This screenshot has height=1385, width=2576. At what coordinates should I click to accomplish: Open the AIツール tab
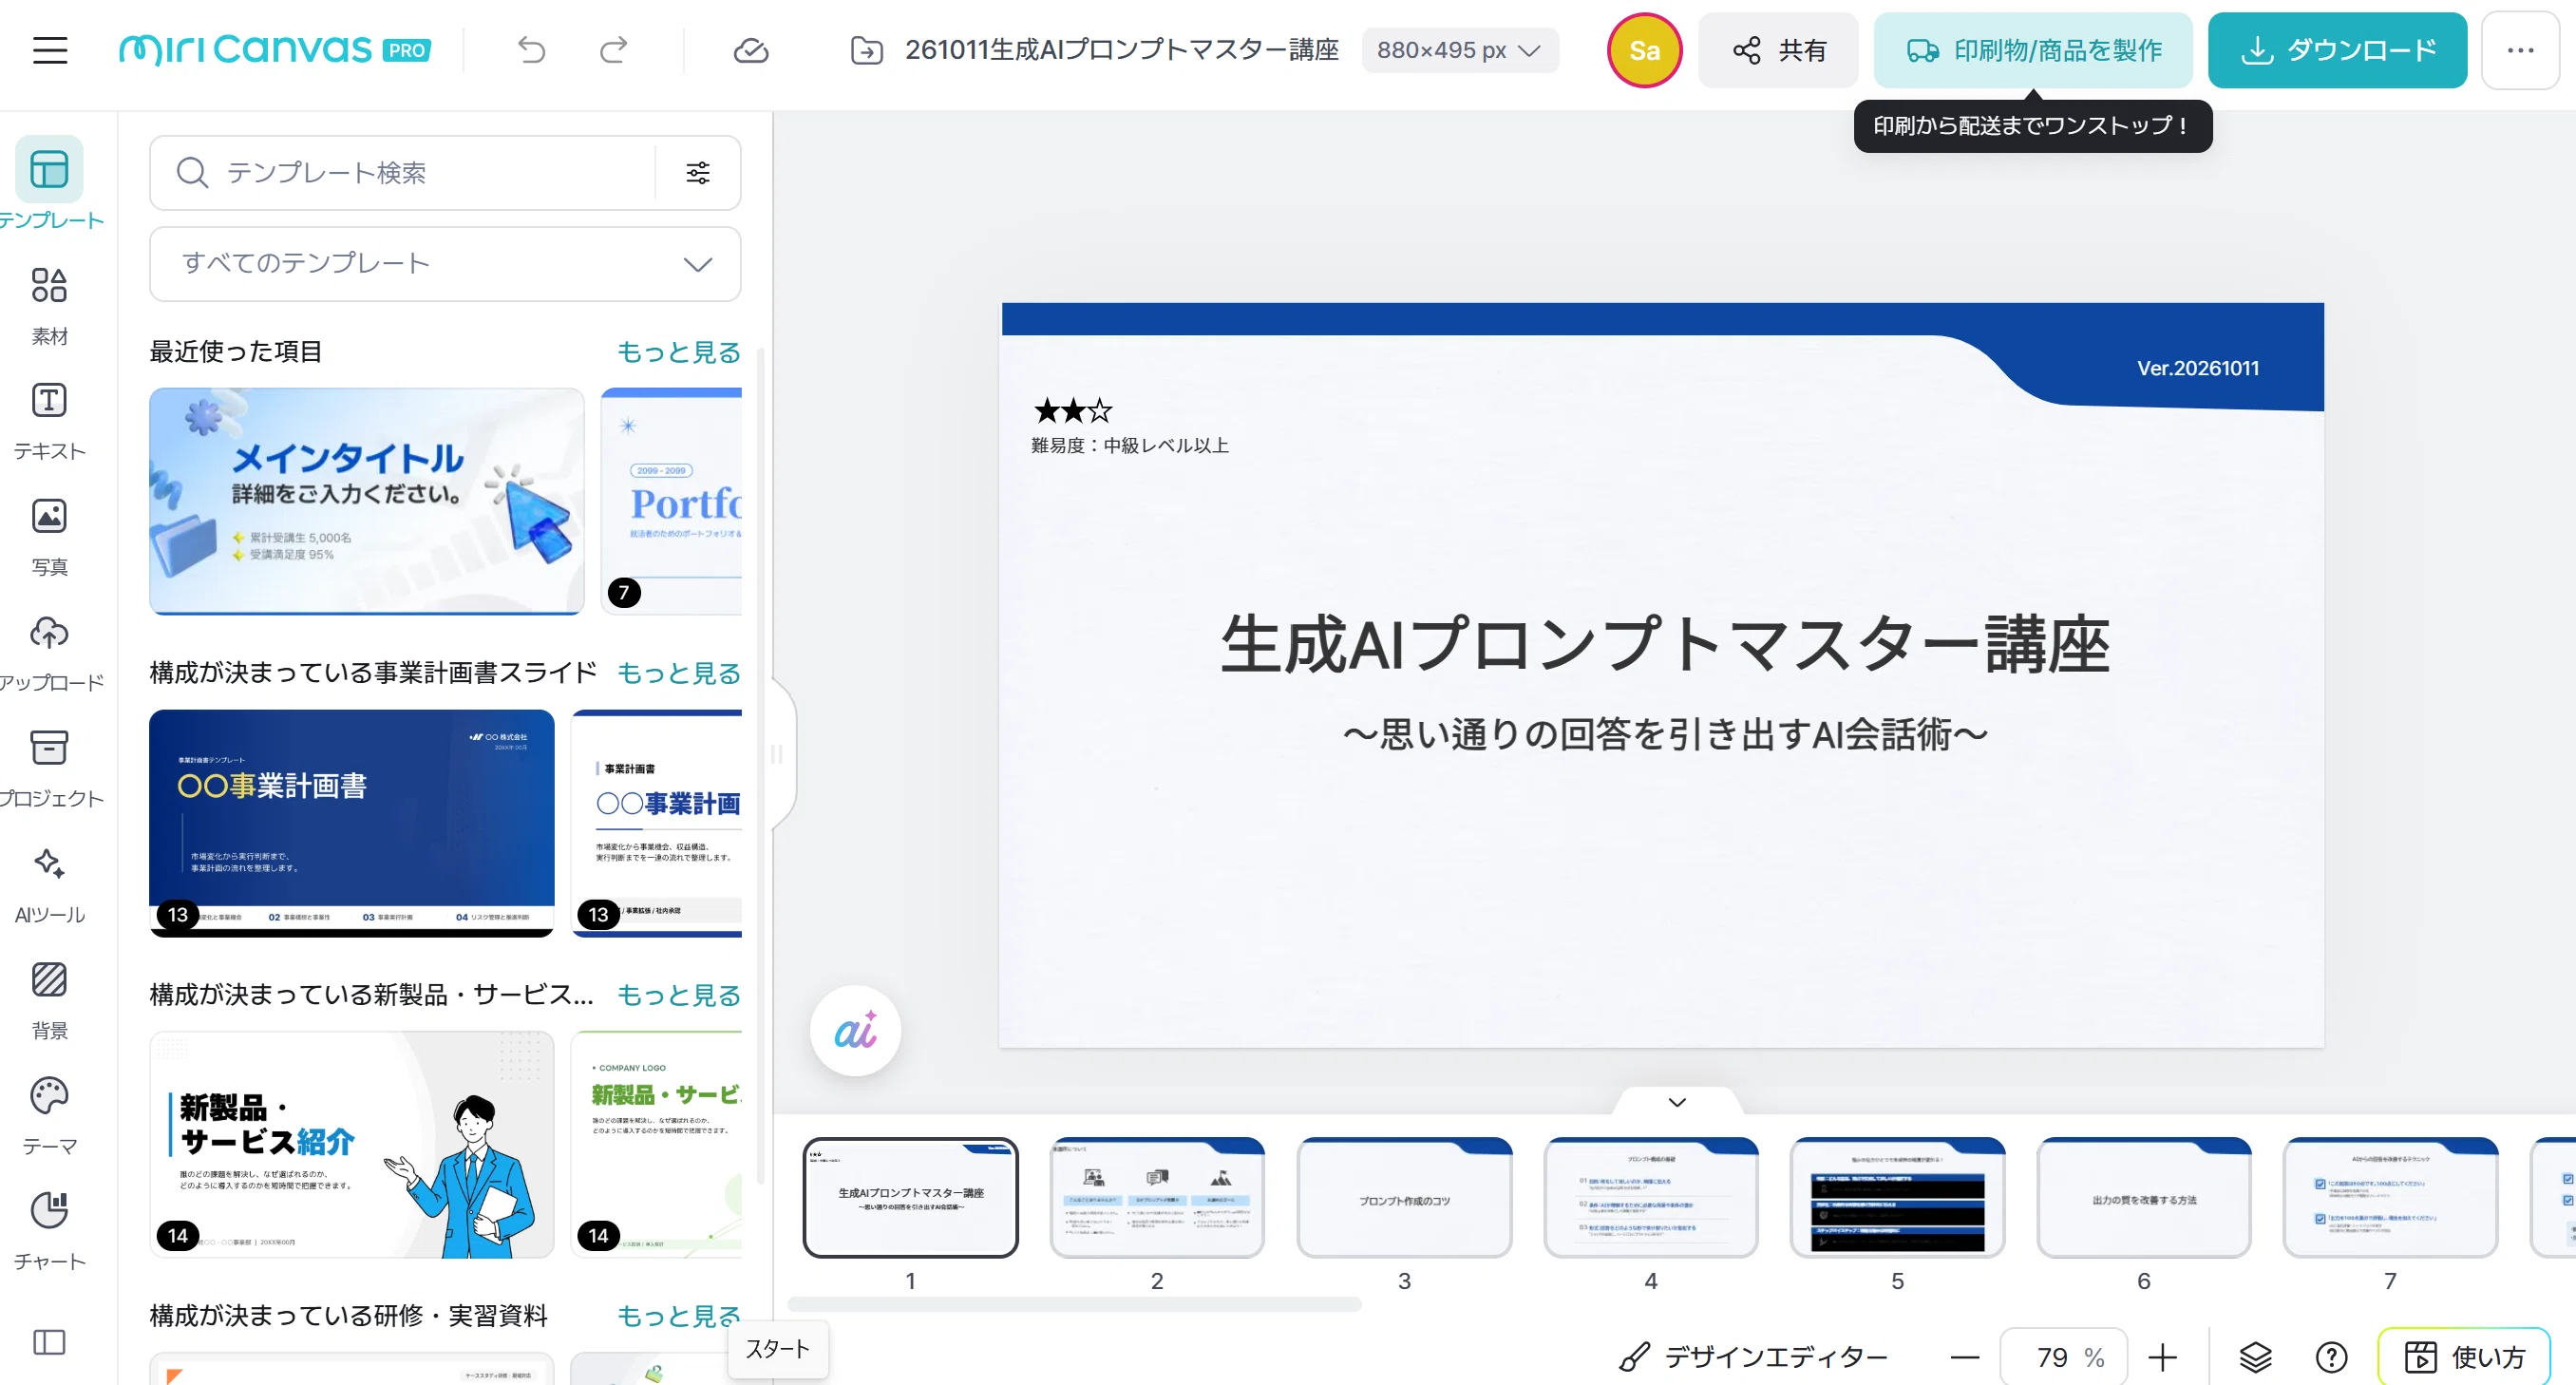49,885
